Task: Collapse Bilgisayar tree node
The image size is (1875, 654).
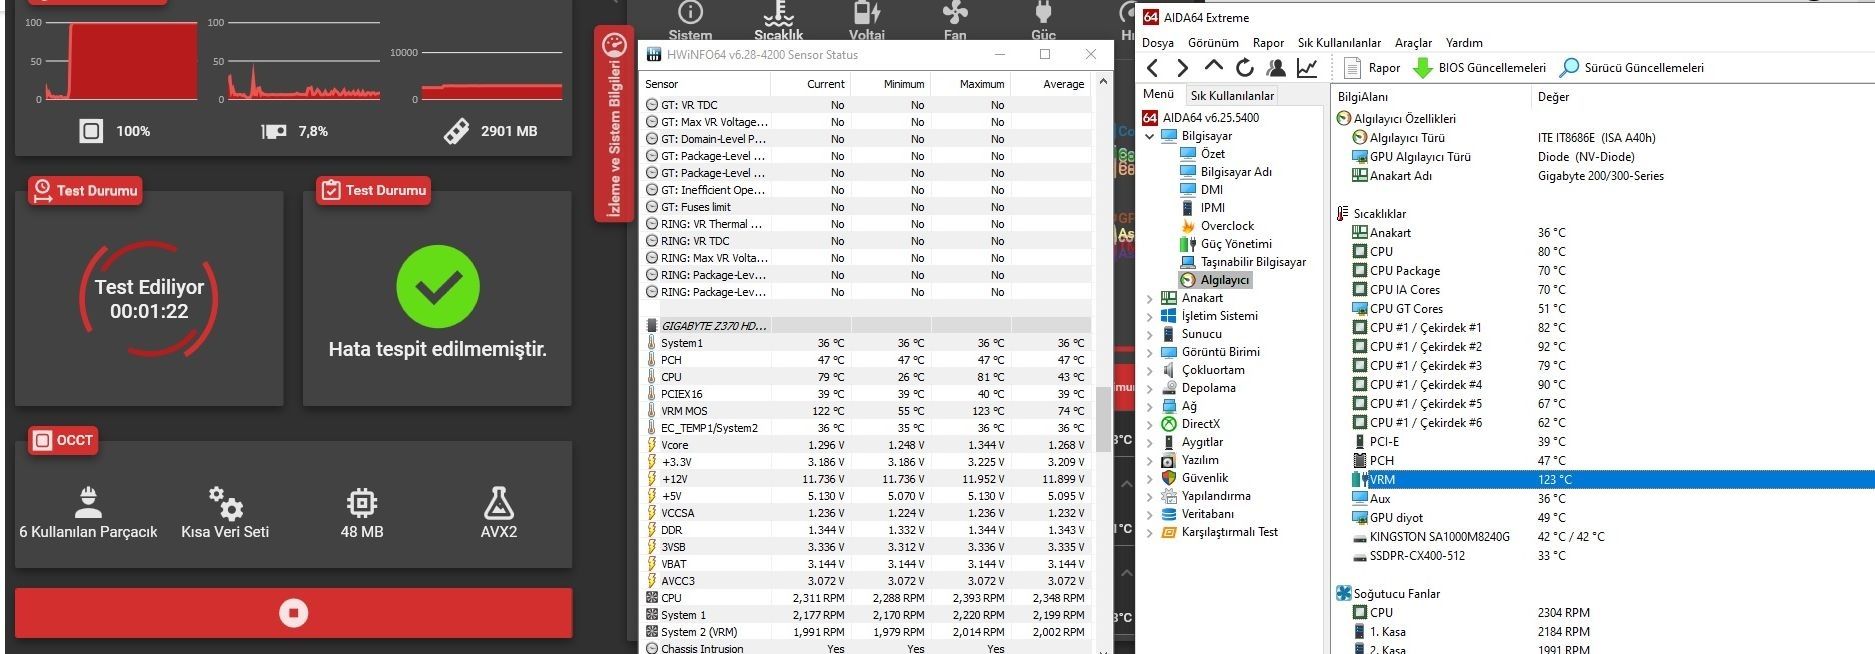Action: [x=1150, y=136]
